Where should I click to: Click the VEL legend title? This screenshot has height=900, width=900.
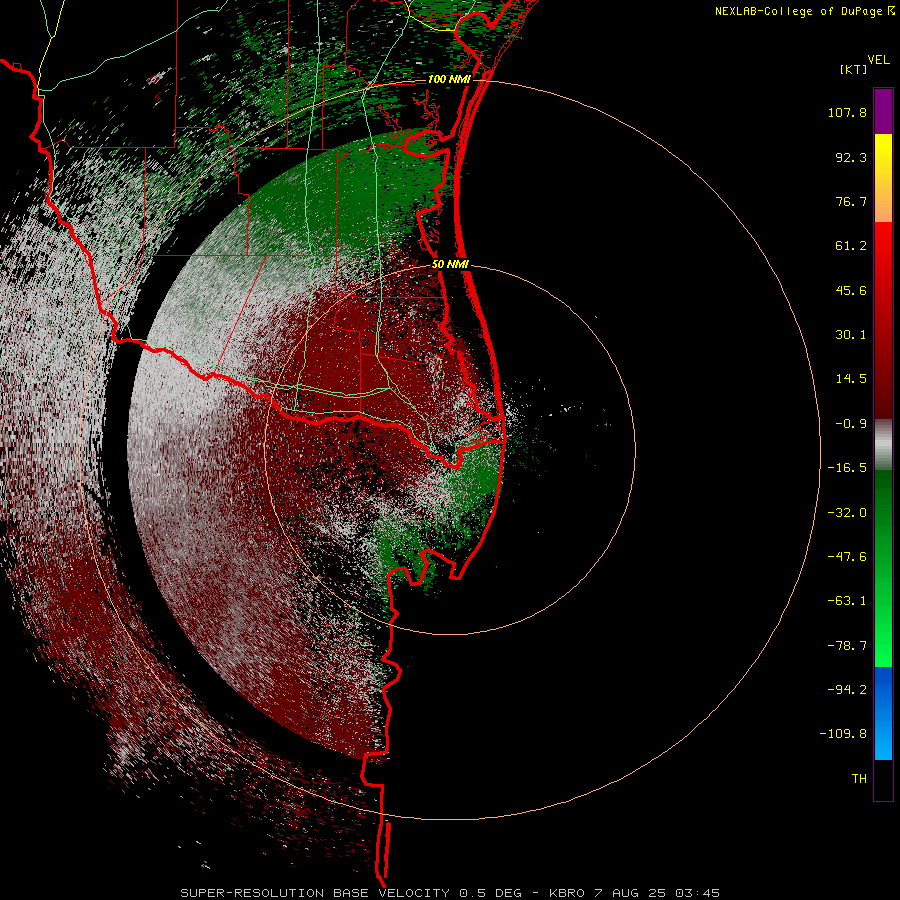point(878,60)
